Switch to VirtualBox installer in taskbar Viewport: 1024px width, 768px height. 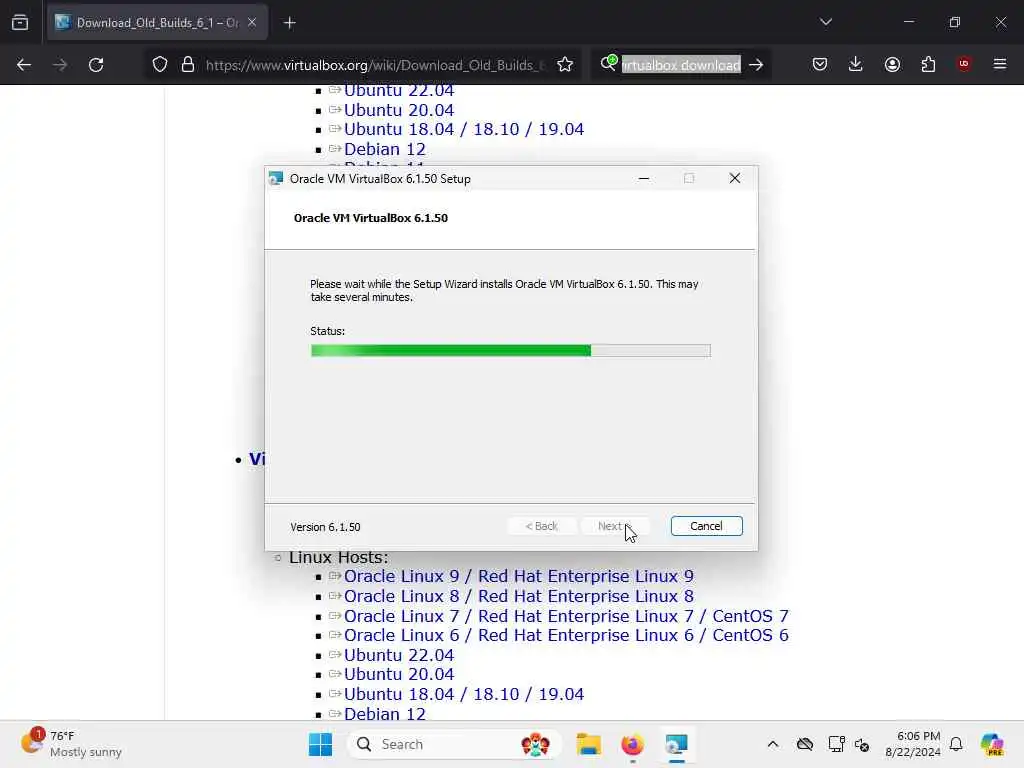677,744
